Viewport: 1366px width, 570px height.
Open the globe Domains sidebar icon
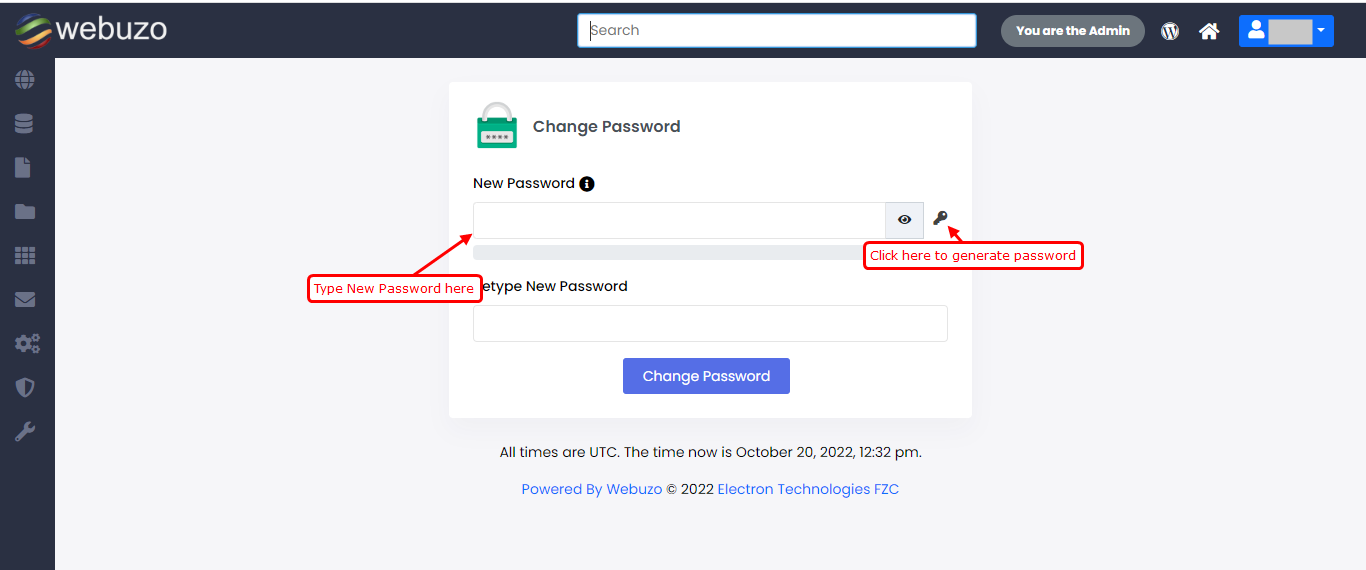(24, 80)
